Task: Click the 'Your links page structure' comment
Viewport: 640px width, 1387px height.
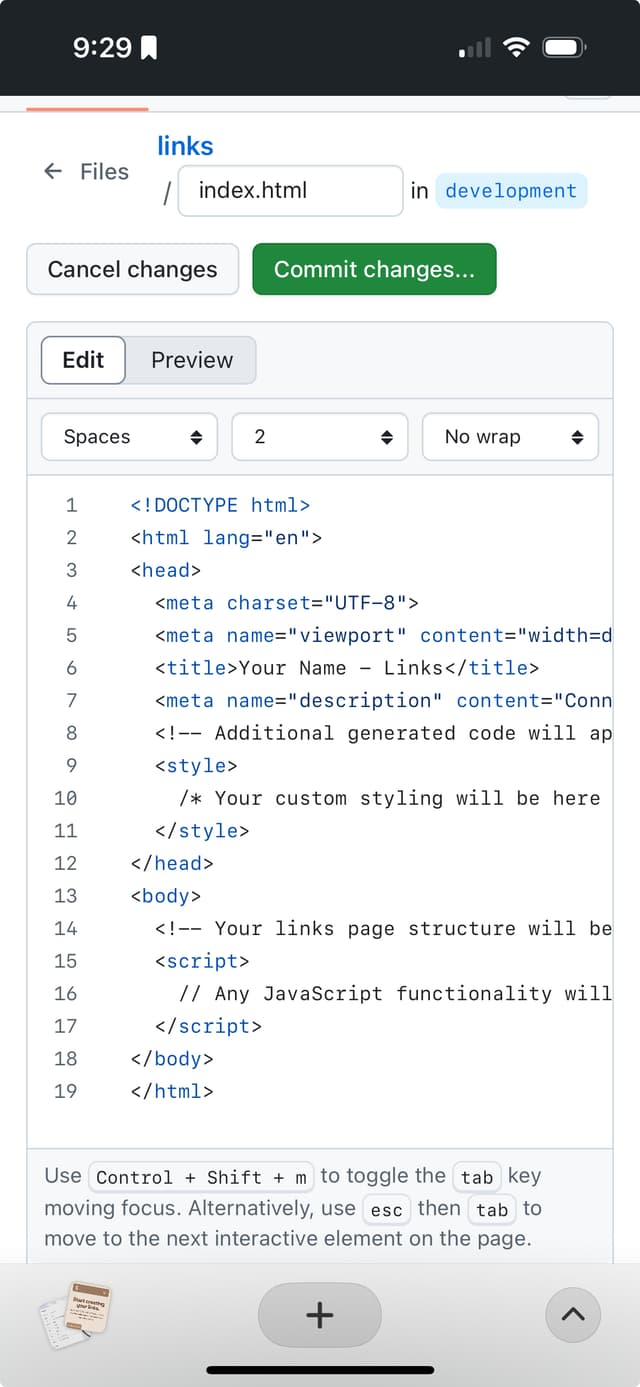Action: 383,928
